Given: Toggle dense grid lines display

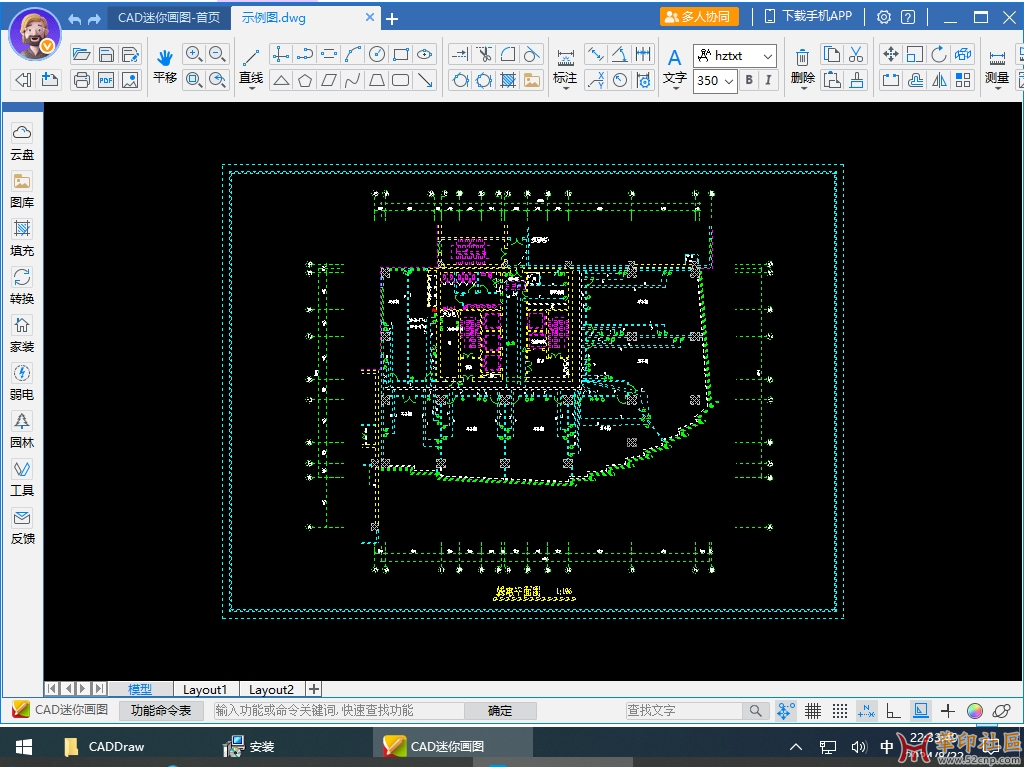Looking at the screenshot, I should pos(812,710).
